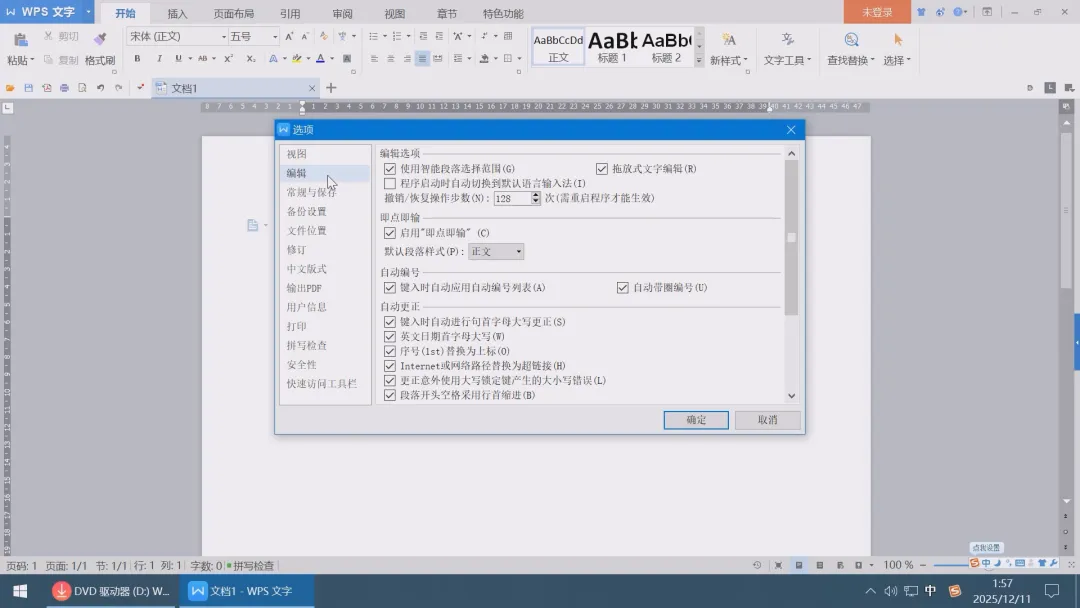The width and height of the screenshot is (1080, 608).
Task: Click the increase indent icon
Action: (x=439, y=36)
